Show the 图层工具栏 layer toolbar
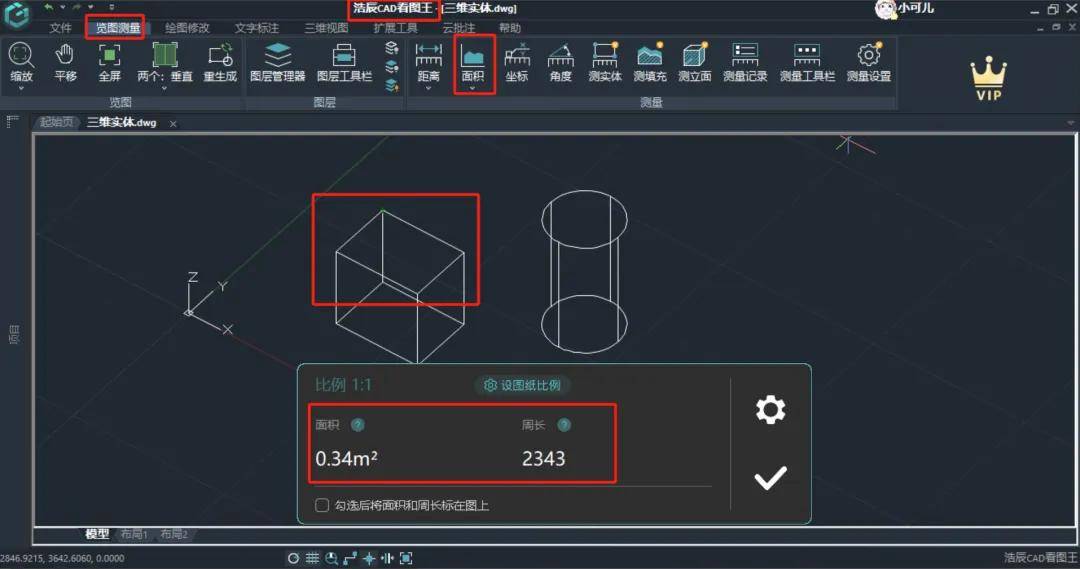Viewport: 1080px width, 569px height. pyautogui.click(x=344, y=62)
